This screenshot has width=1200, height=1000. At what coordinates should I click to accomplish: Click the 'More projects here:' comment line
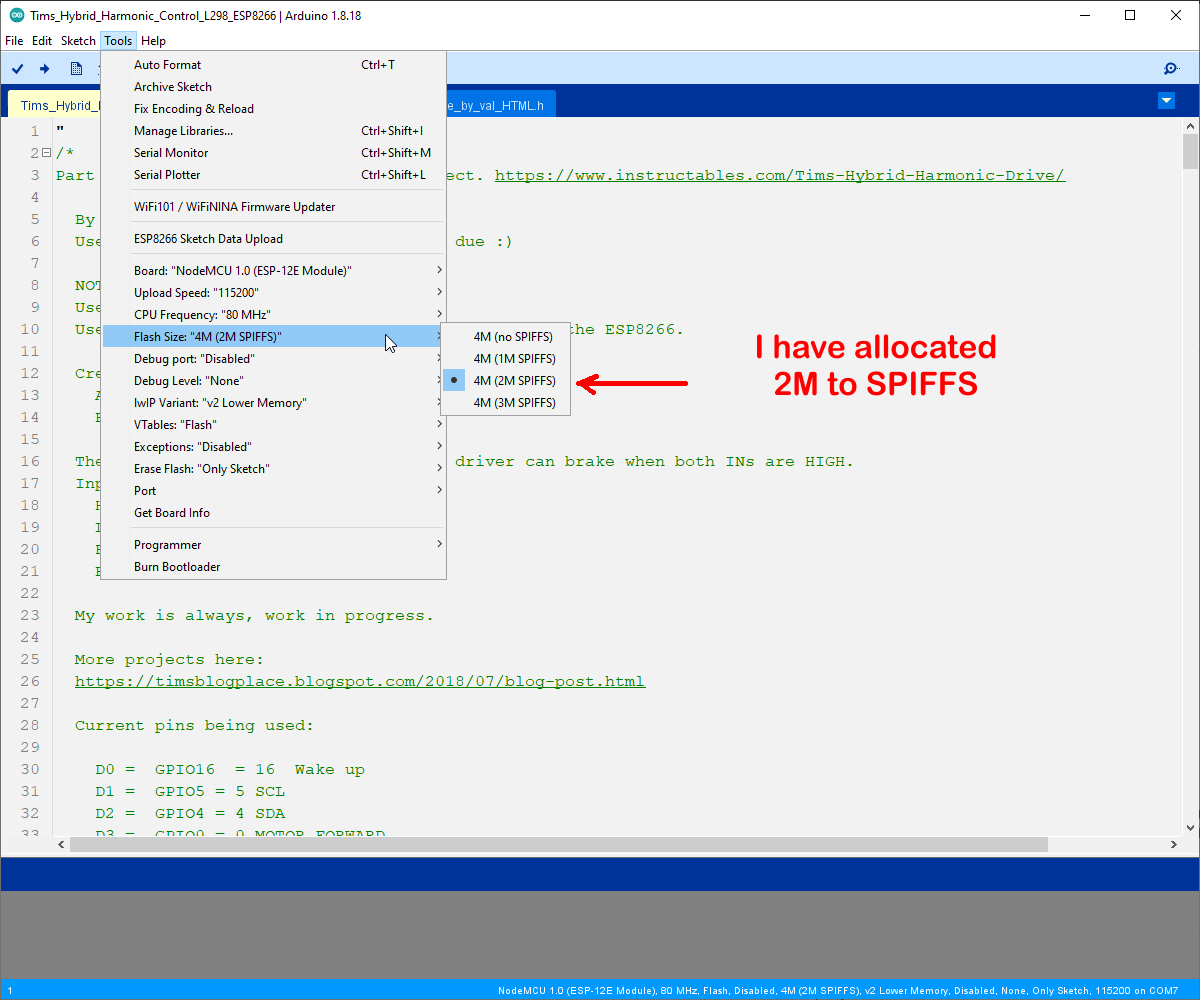point(169,659)
